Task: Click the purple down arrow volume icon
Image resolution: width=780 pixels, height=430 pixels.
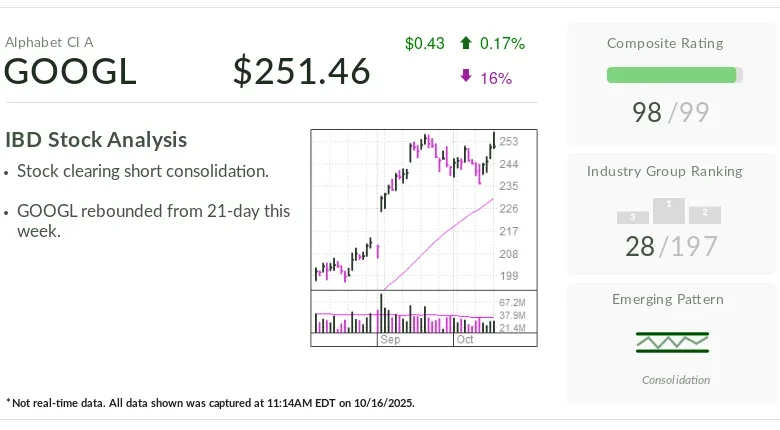Action: tap(466, 77)
